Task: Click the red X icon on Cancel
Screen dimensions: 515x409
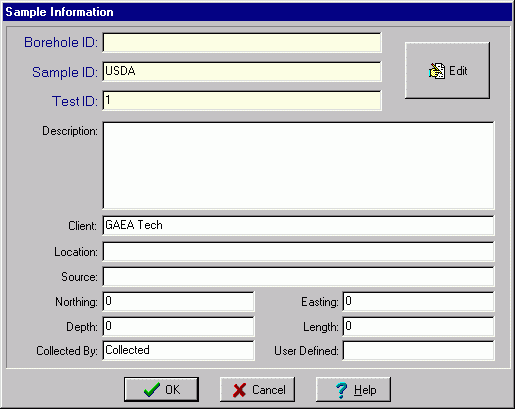Action: pos(240,390)
